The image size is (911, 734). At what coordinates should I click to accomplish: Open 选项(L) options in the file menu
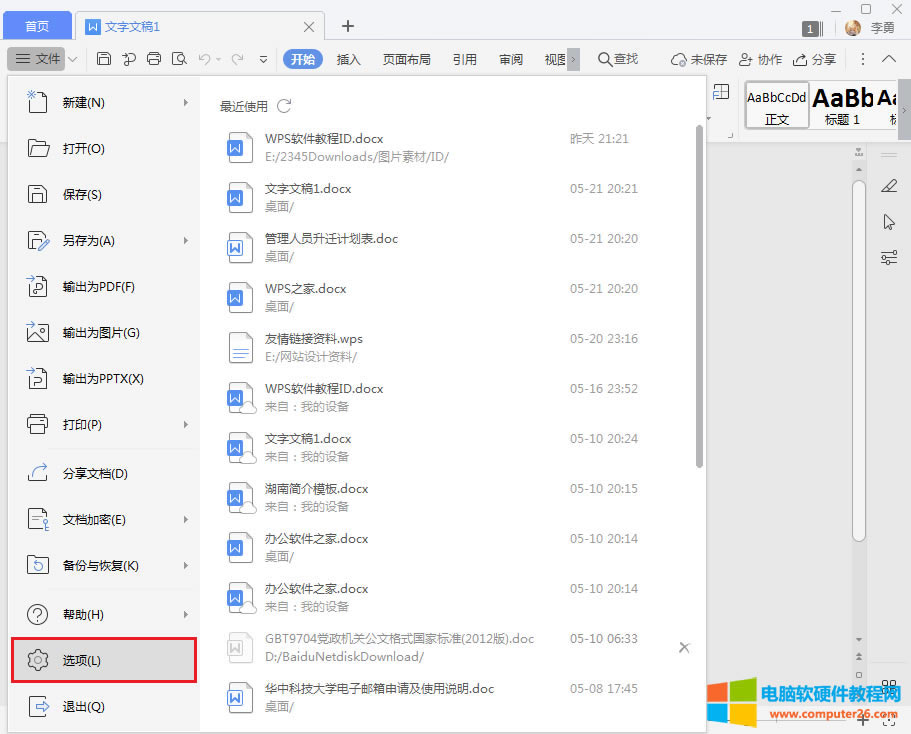click(104, 660)
